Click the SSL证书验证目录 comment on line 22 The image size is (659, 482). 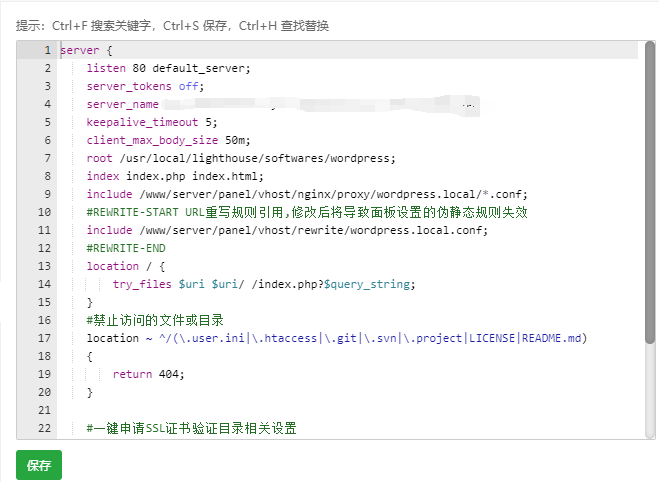click(191, 428)
